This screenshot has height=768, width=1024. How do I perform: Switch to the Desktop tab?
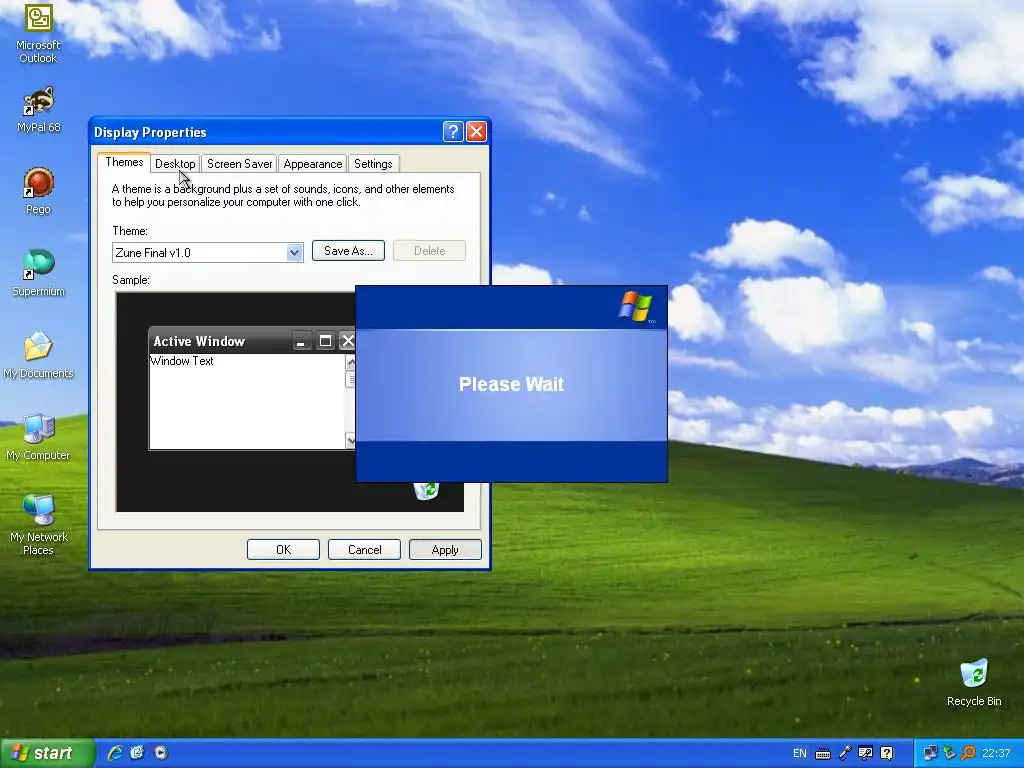(x=175, y=164)
